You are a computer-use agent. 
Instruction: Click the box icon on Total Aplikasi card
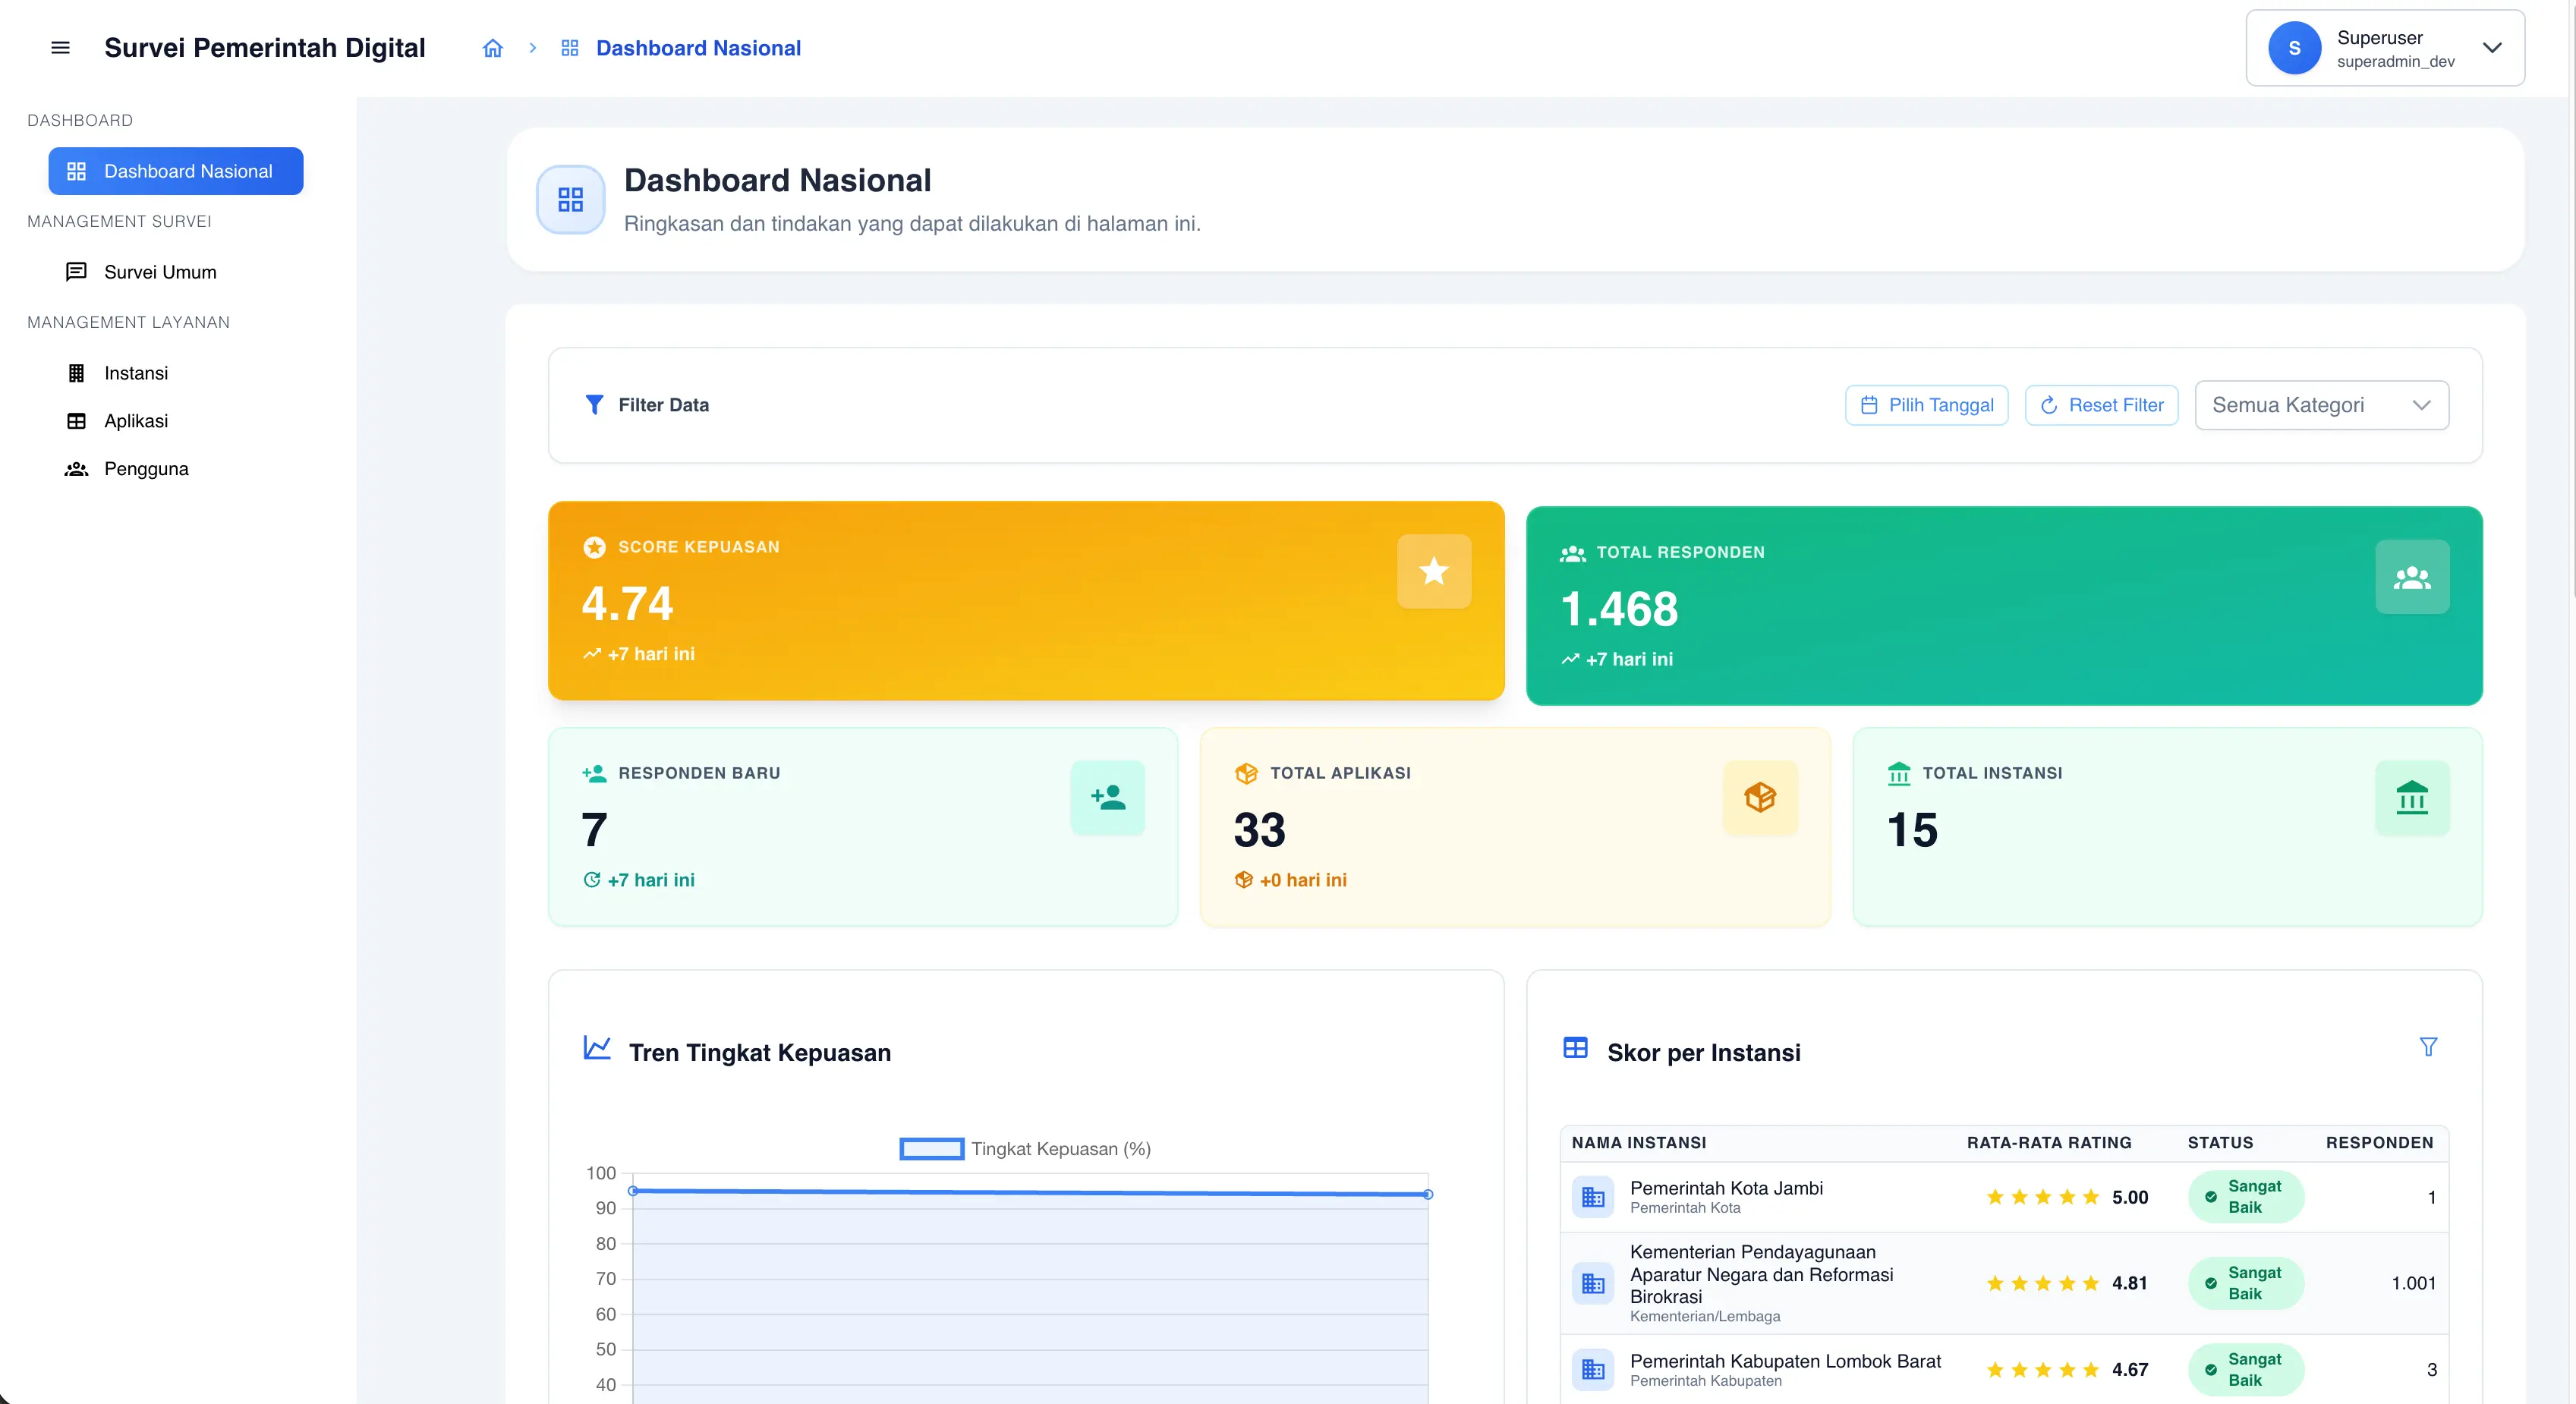1759,797
